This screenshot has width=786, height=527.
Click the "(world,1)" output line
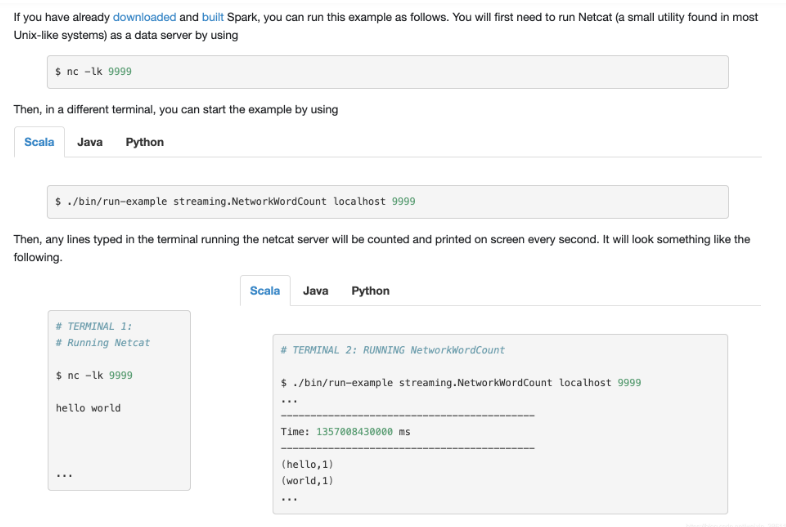307,481
